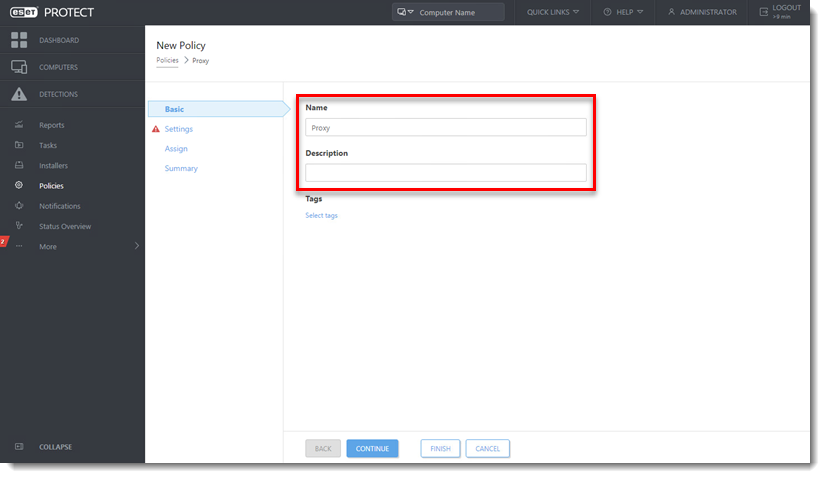Click the New Policy heading

pyautogui.click(x=181, y=45)
